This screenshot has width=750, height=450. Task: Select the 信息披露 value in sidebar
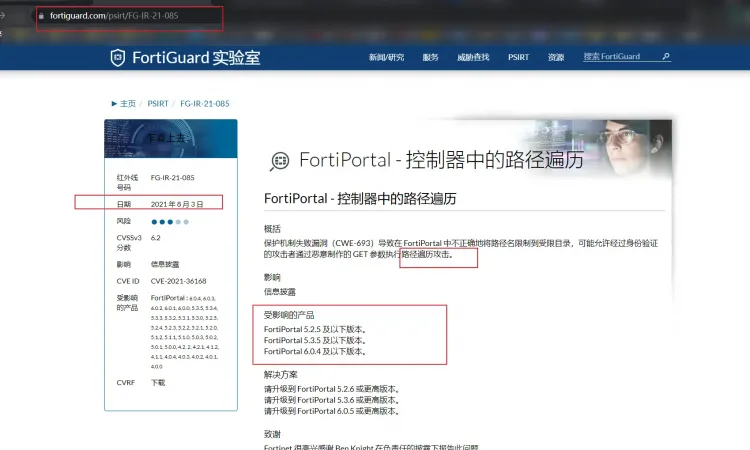(165, 264)
